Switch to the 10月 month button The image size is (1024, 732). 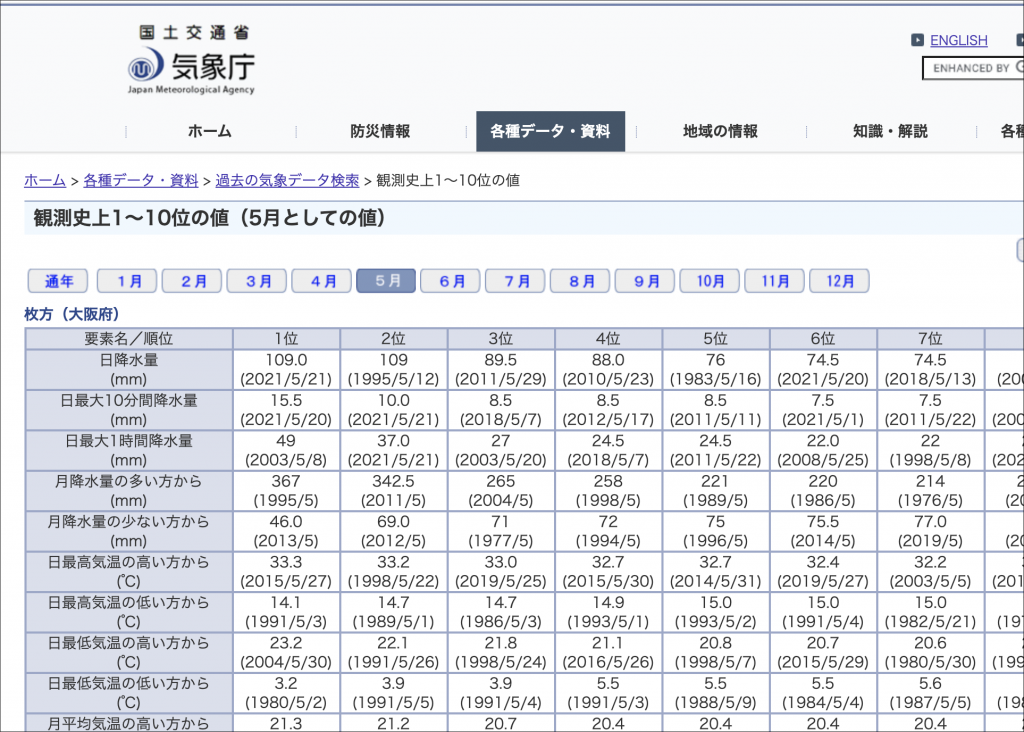[x=709, y=281]
